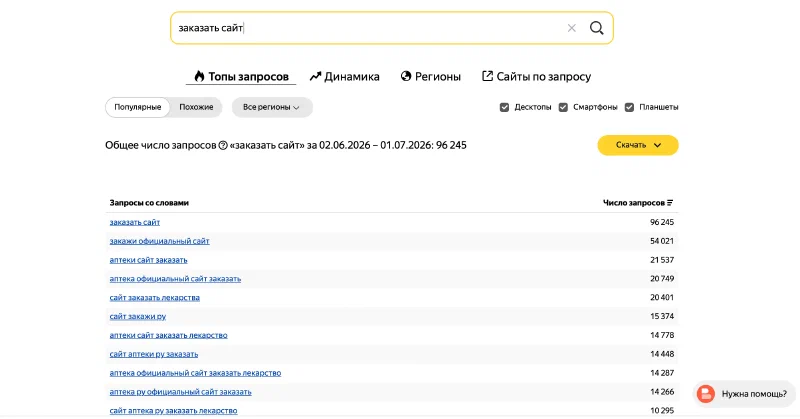800x419 pixels.
Task: Select the value 20 401 in the table
Action: [662, 298]
